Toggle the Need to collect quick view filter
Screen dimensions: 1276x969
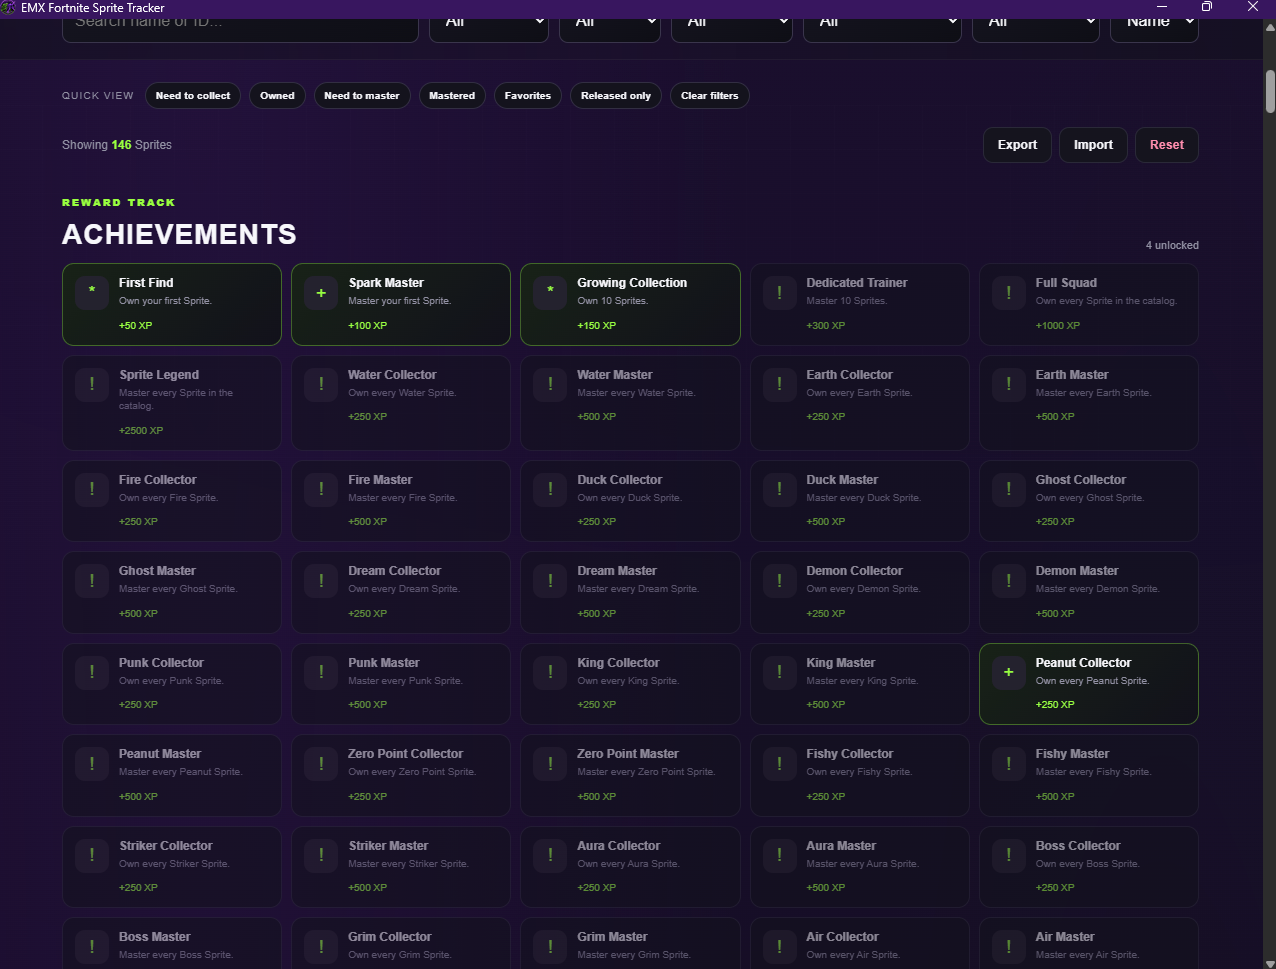click(193, 96)
